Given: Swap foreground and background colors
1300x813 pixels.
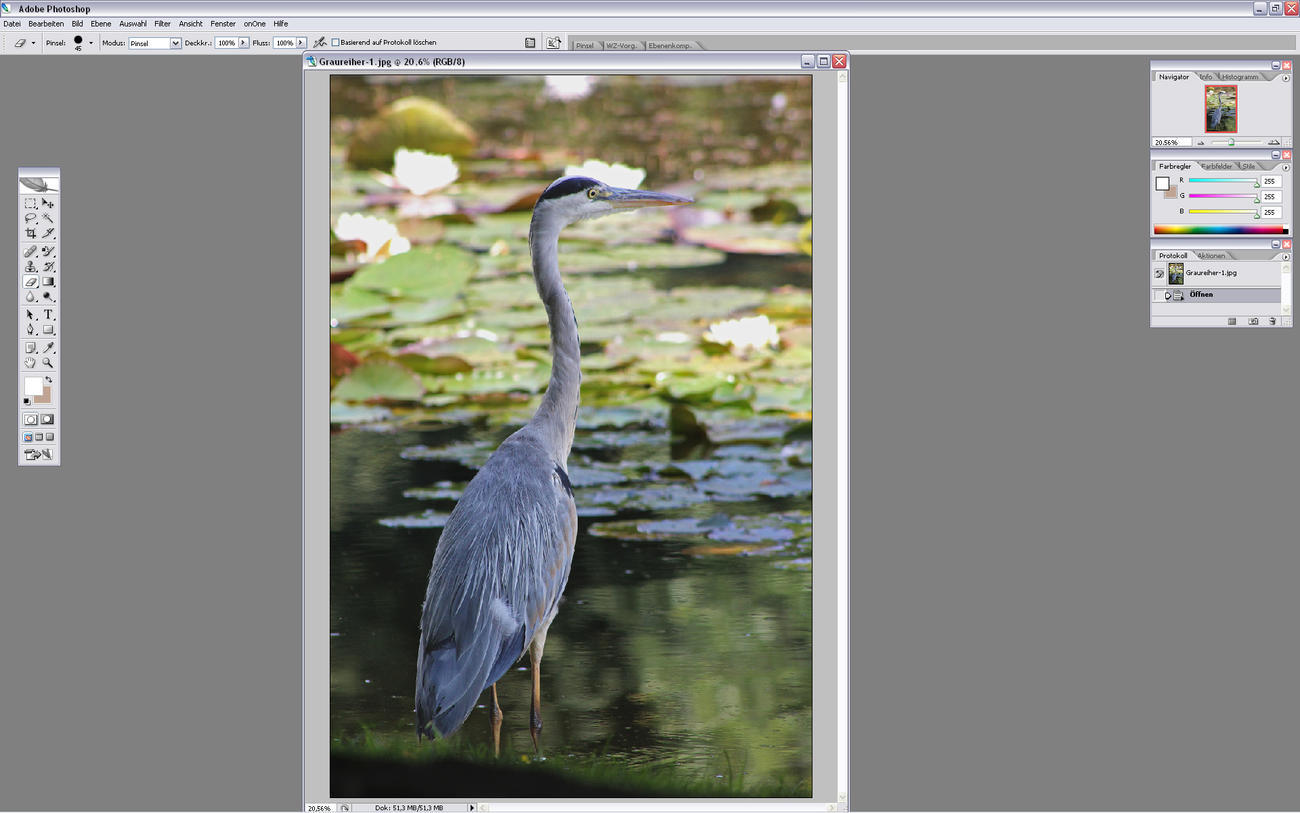Looking at the screenshot, I should tap(47, 380).
